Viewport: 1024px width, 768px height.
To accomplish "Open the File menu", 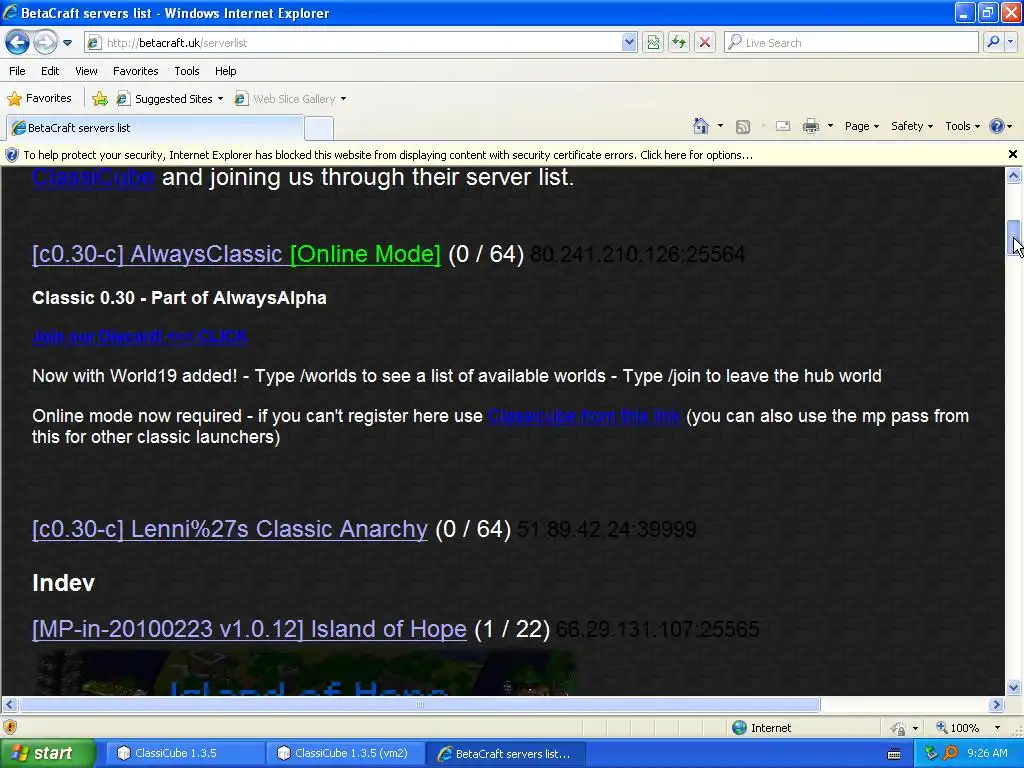I will tap(18, 71).
